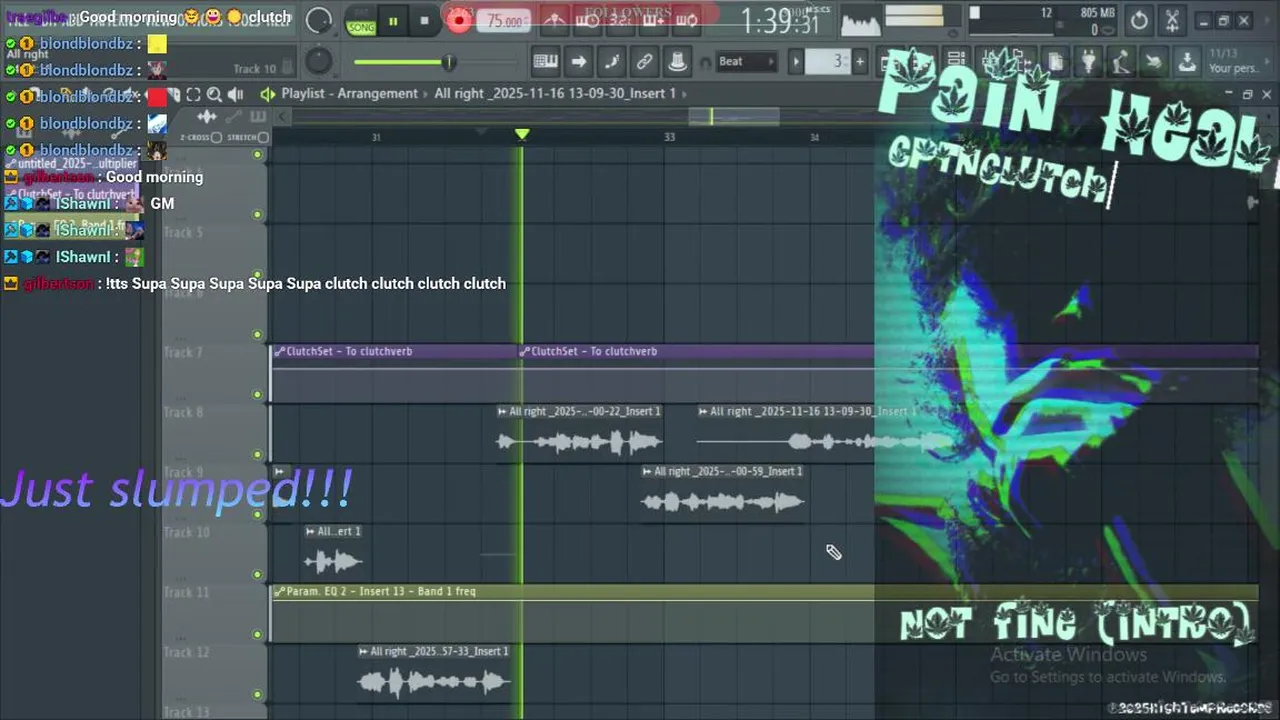Open the Beat snap dropdown
The image size is (1280, 720).
[746, 62]
